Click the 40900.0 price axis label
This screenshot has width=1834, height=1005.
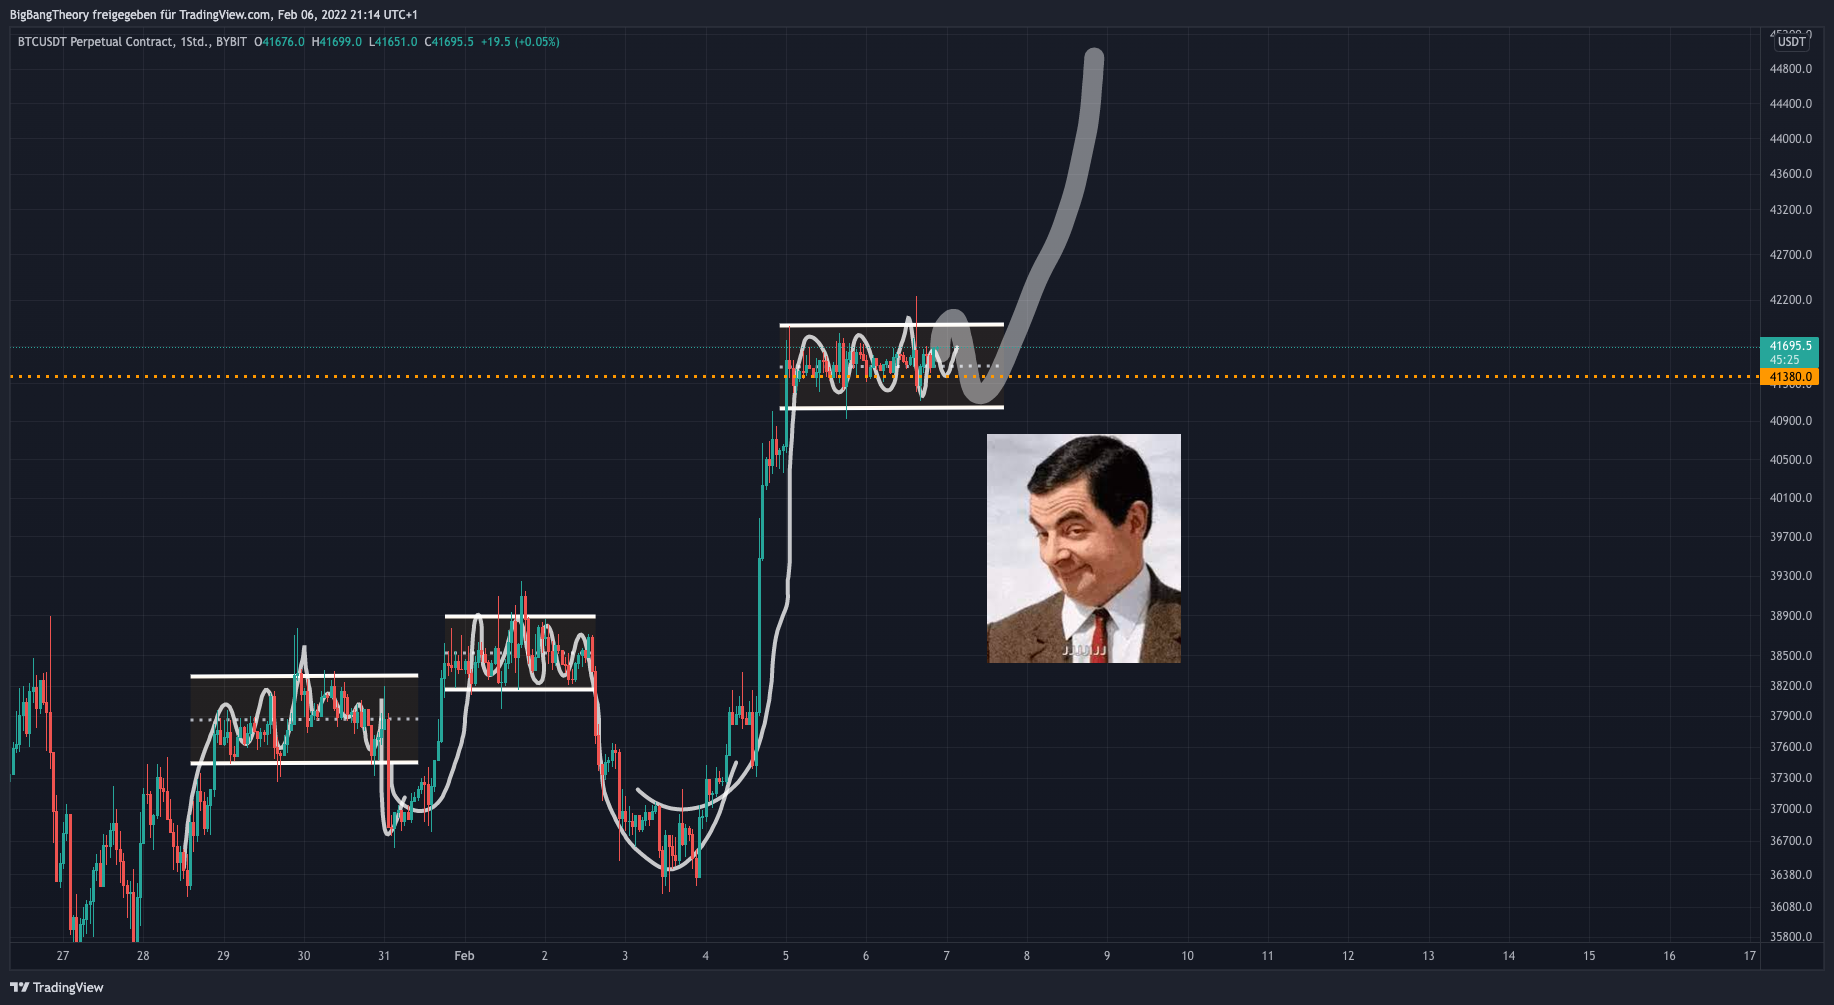(1791, 421)
